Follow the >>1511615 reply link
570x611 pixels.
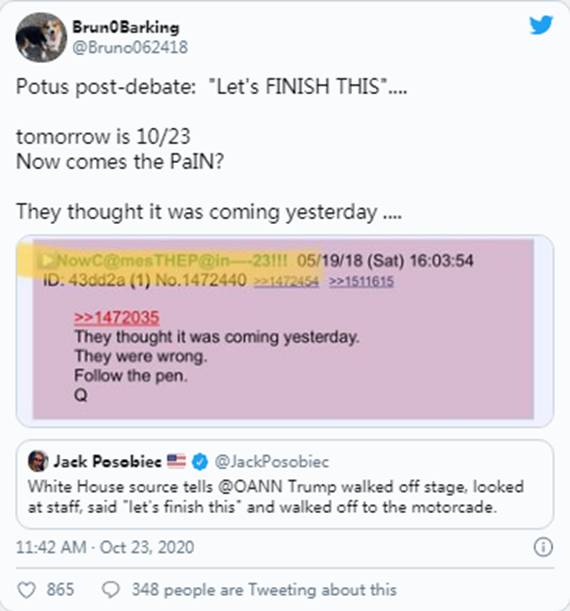click(x=361, y=281)
